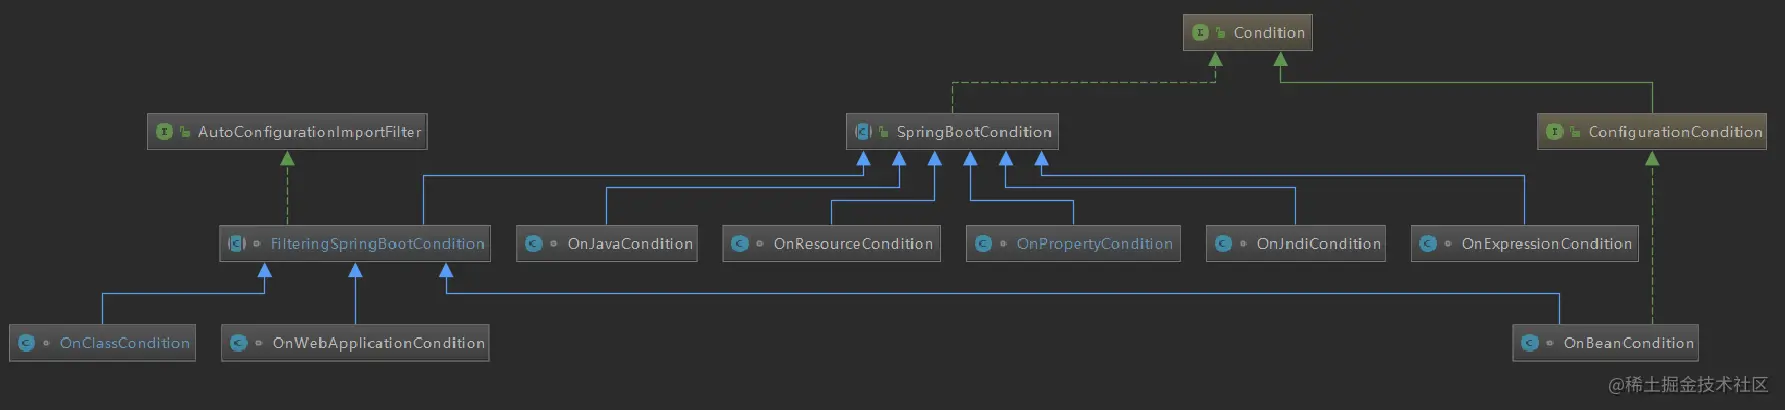
Task: Click the OnJavaCondition class icon
Action: coord(533,244)
